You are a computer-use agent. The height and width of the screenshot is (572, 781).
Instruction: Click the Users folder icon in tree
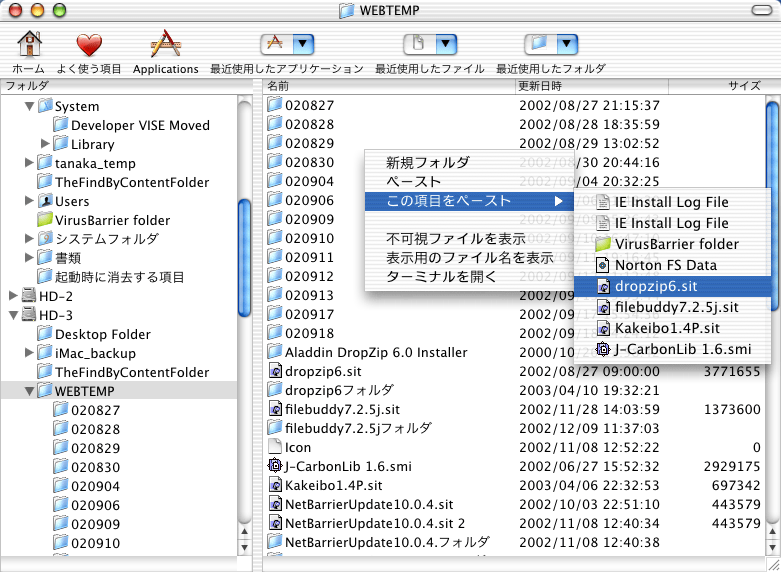coord(45,201)
